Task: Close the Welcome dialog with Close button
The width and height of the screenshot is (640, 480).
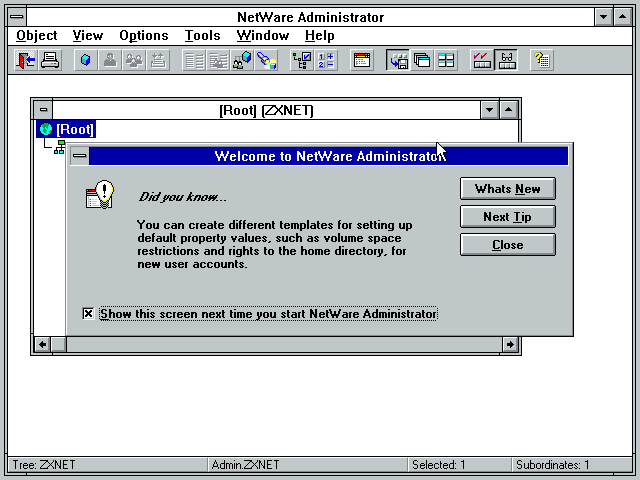Action: pyautogui.click(x=508, y=244)
